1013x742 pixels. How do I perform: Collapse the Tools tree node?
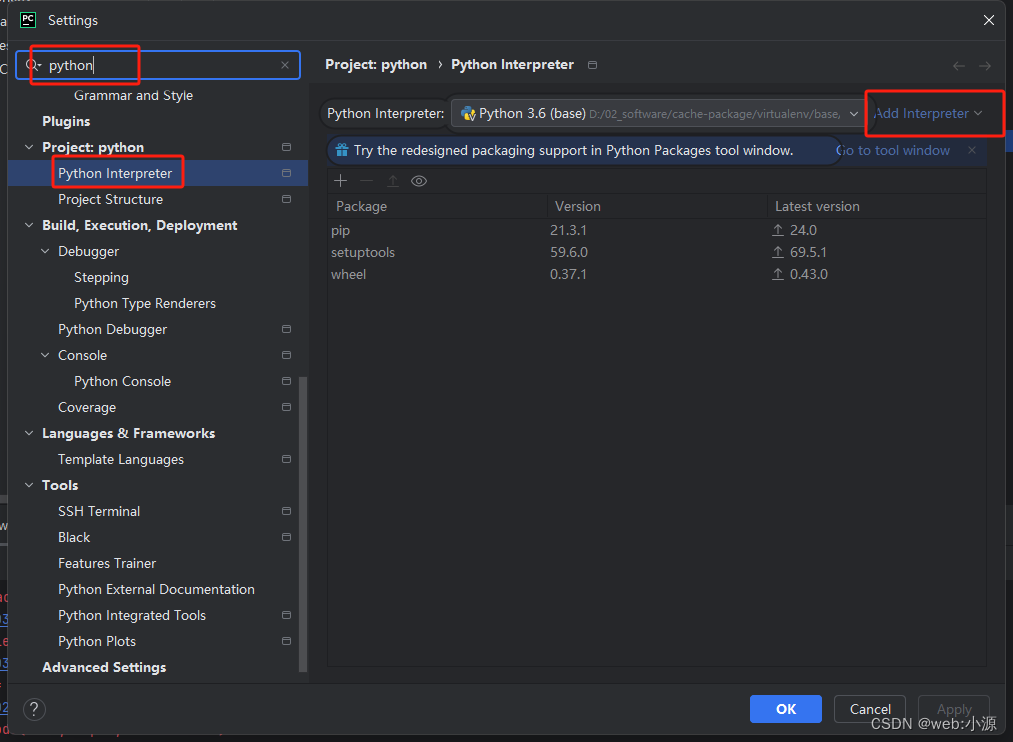pos(29,485)
